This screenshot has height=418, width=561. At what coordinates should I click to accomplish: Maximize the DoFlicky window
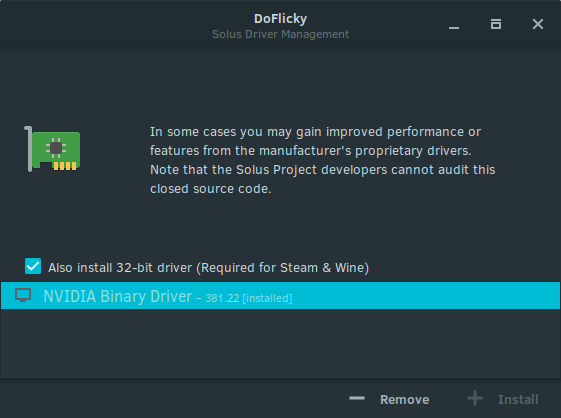click(x=496, y=24)
